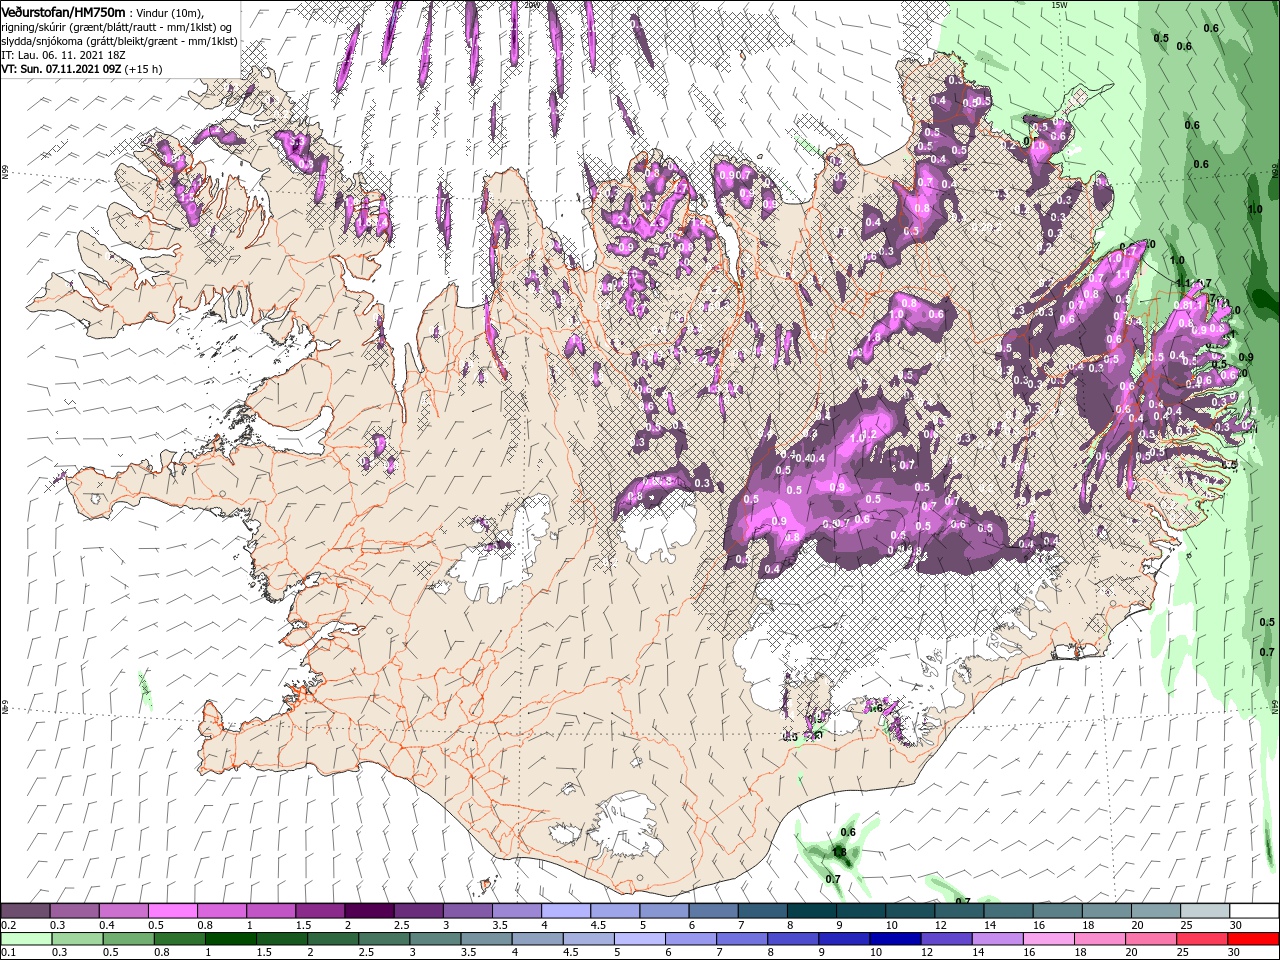Image resolution: width=1280 pixels, height=960 pixels.
Task: Click the dark navy 10 swatch in the lower legend row
Action: pos(893,939)
